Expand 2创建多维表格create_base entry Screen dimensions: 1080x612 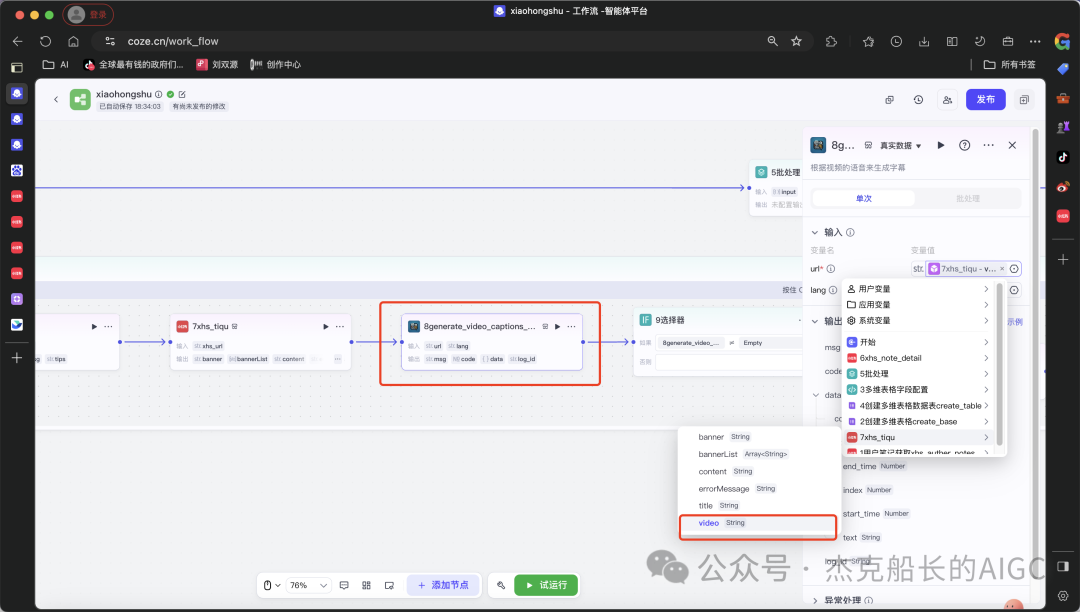pyautogui.click(x=917, y=421)
